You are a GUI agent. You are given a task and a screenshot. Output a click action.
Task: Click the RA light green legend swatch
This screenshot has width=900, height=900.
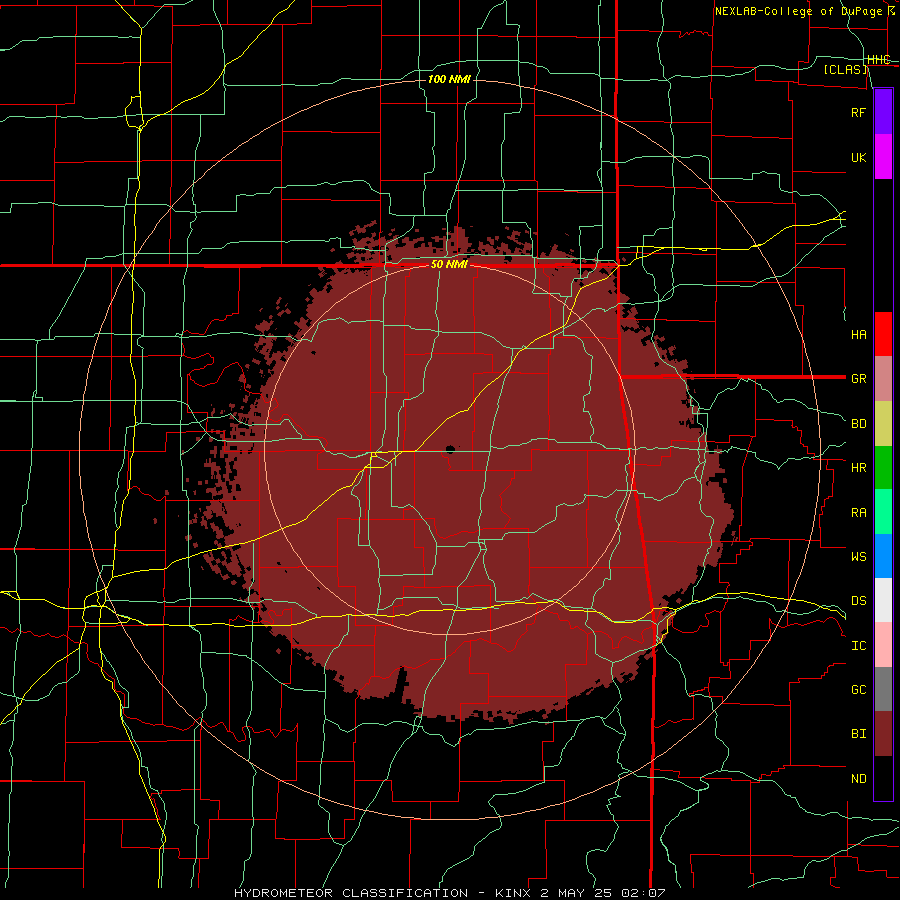[883, 512]
